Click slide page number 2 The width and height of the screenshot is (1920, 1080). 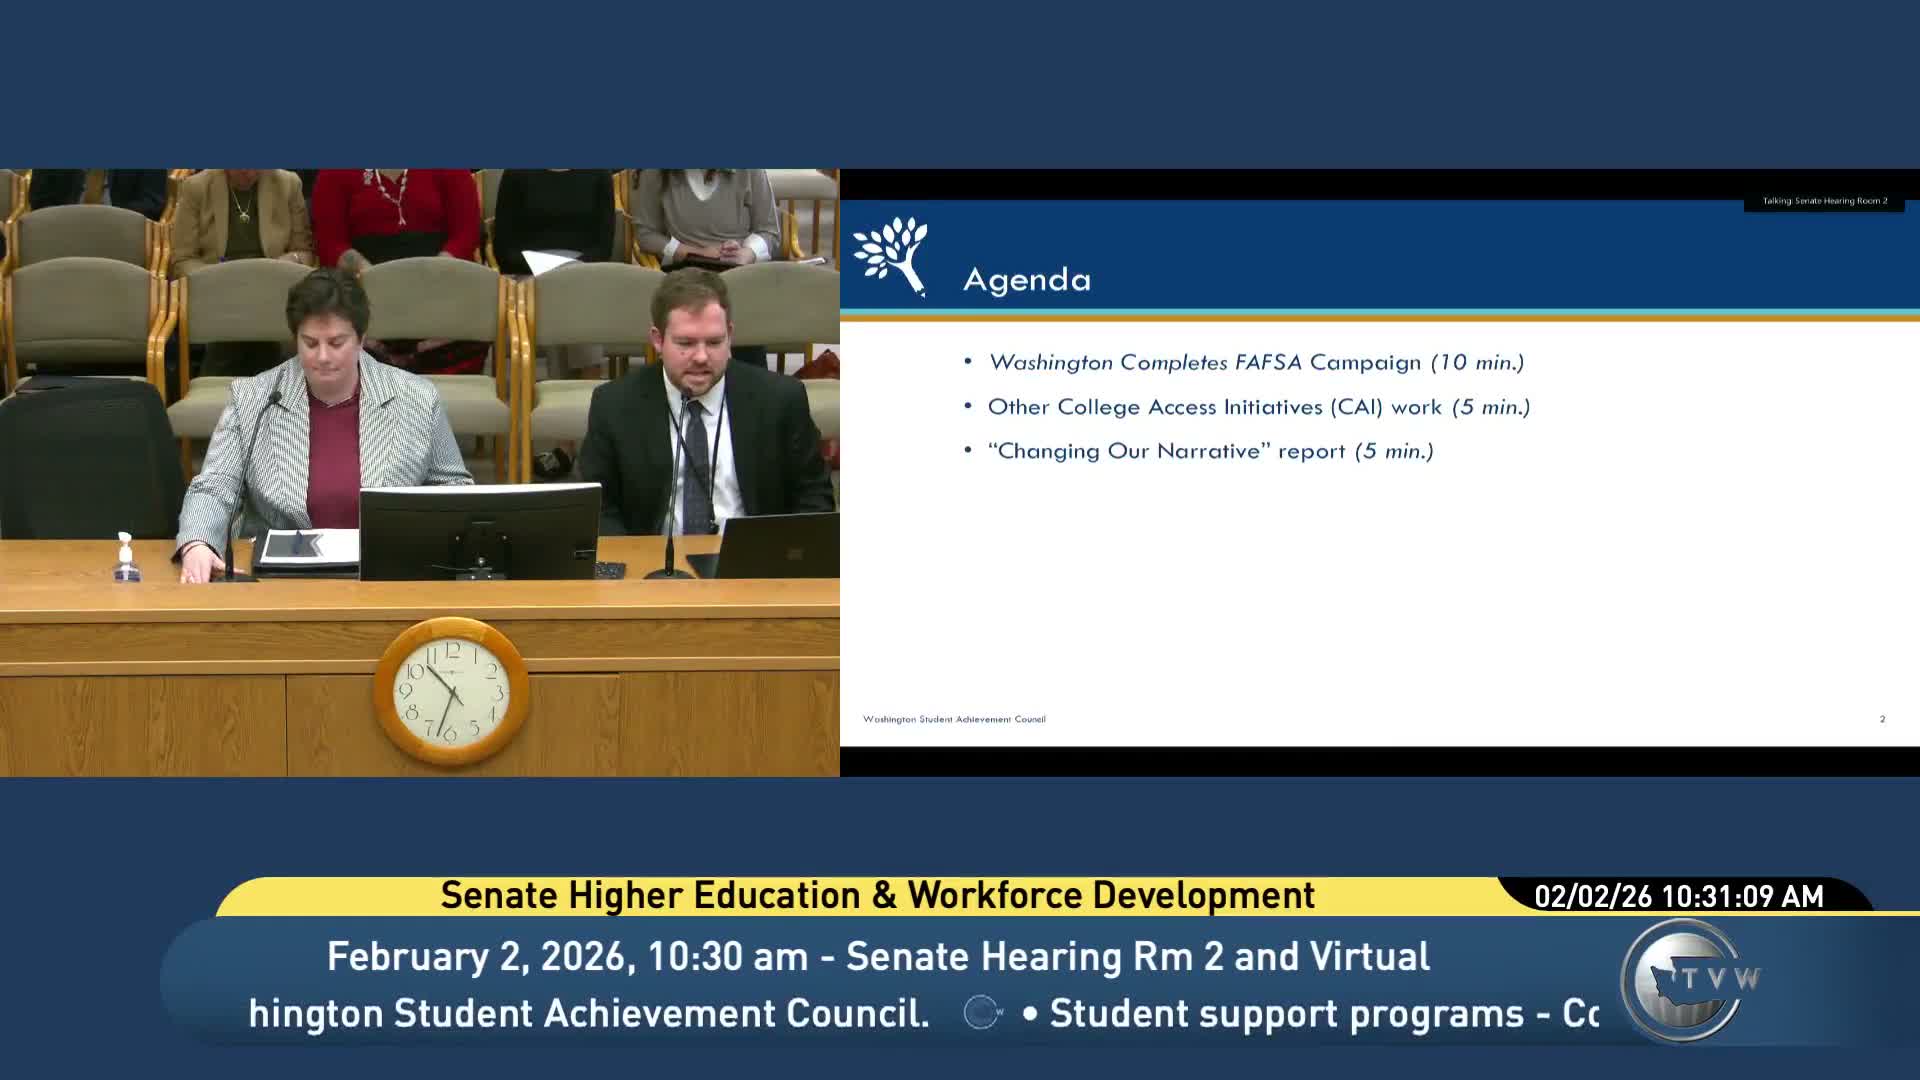click(1882, 719)
